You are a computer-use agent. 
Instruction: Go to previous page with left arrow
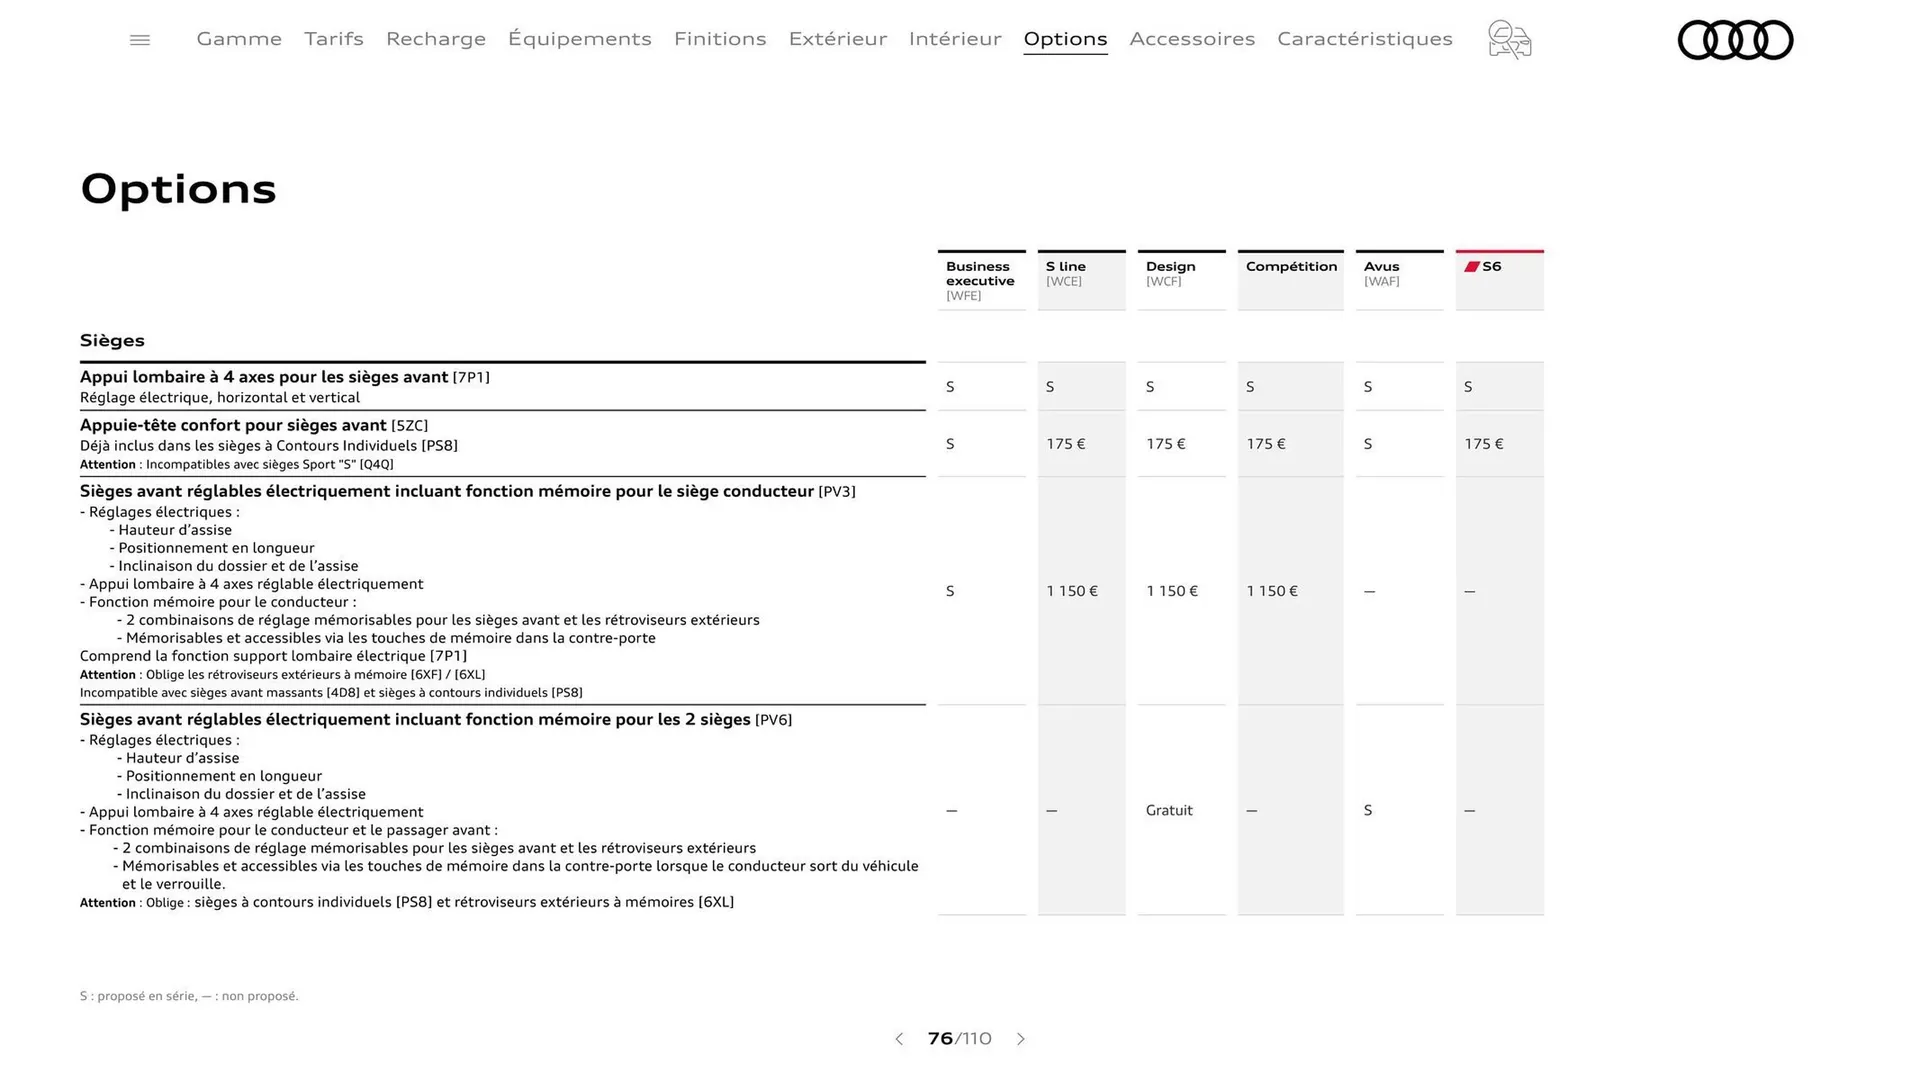898,1039
